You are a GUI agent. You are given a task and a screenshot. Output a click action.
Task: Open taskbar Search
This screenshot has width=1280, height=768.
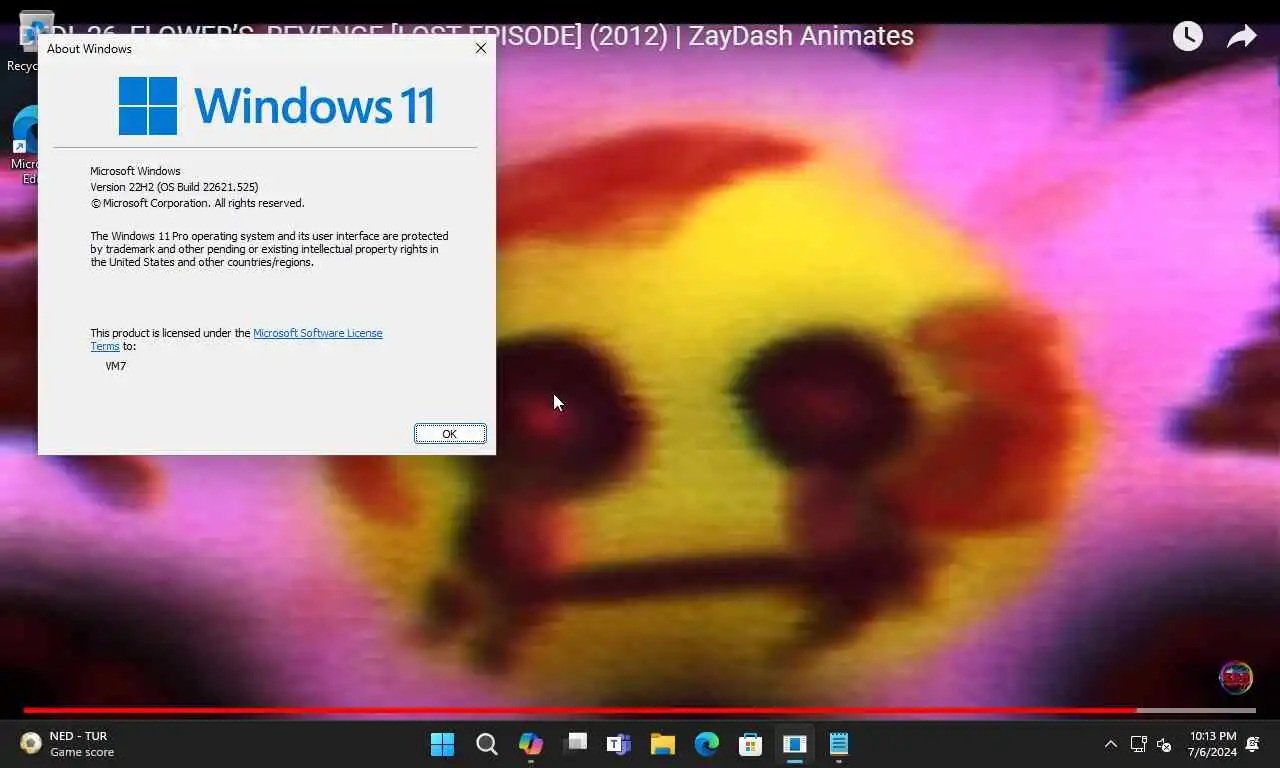click(x=487, y=744)
